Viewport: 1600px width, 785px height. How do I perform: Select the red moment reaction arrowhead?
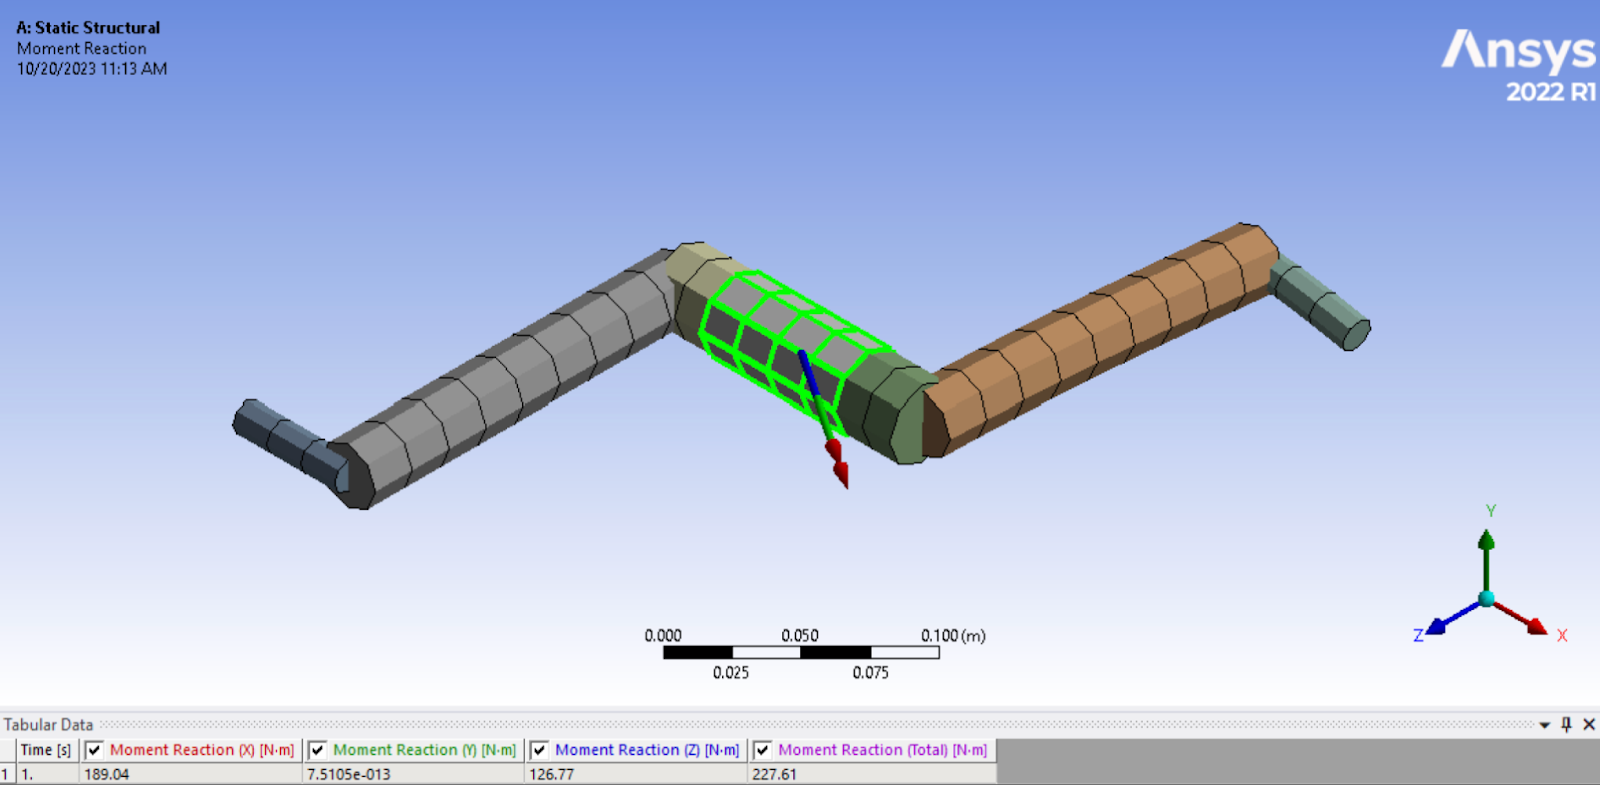click(838, 468)
